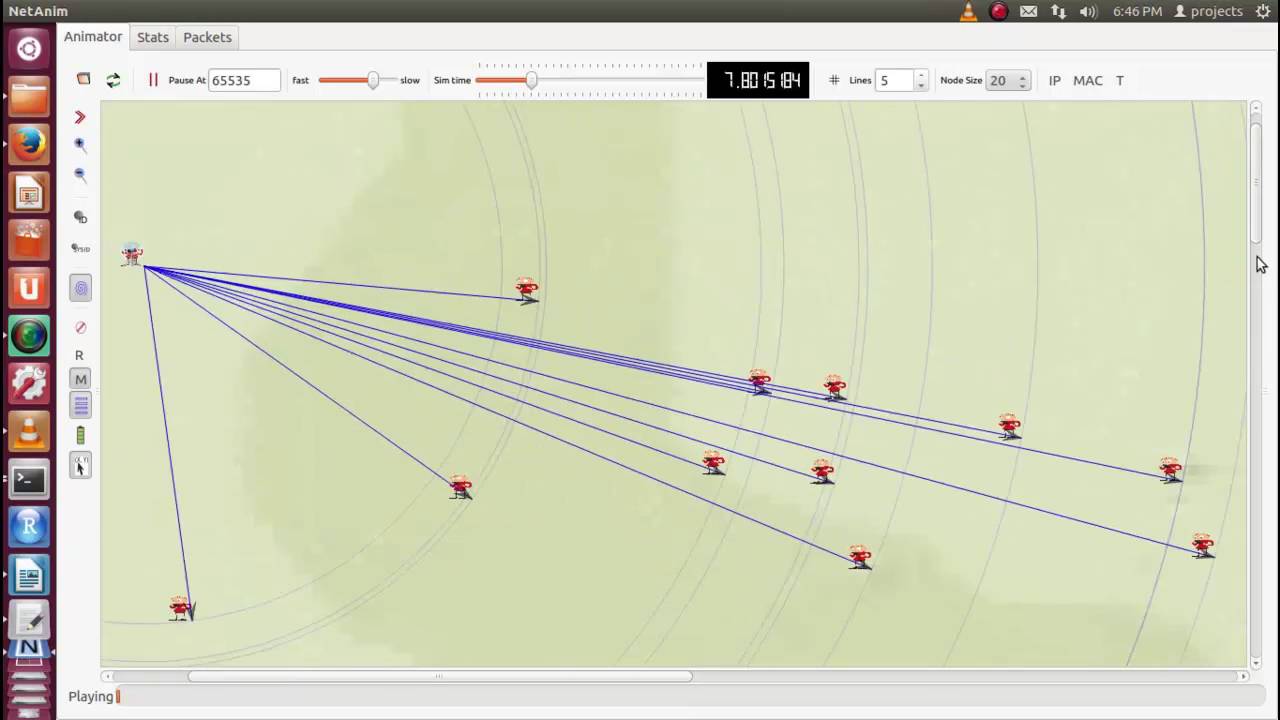Open LibreOffice Writer from launcher
Screen dimensions: 1280x720
point(29,577)
